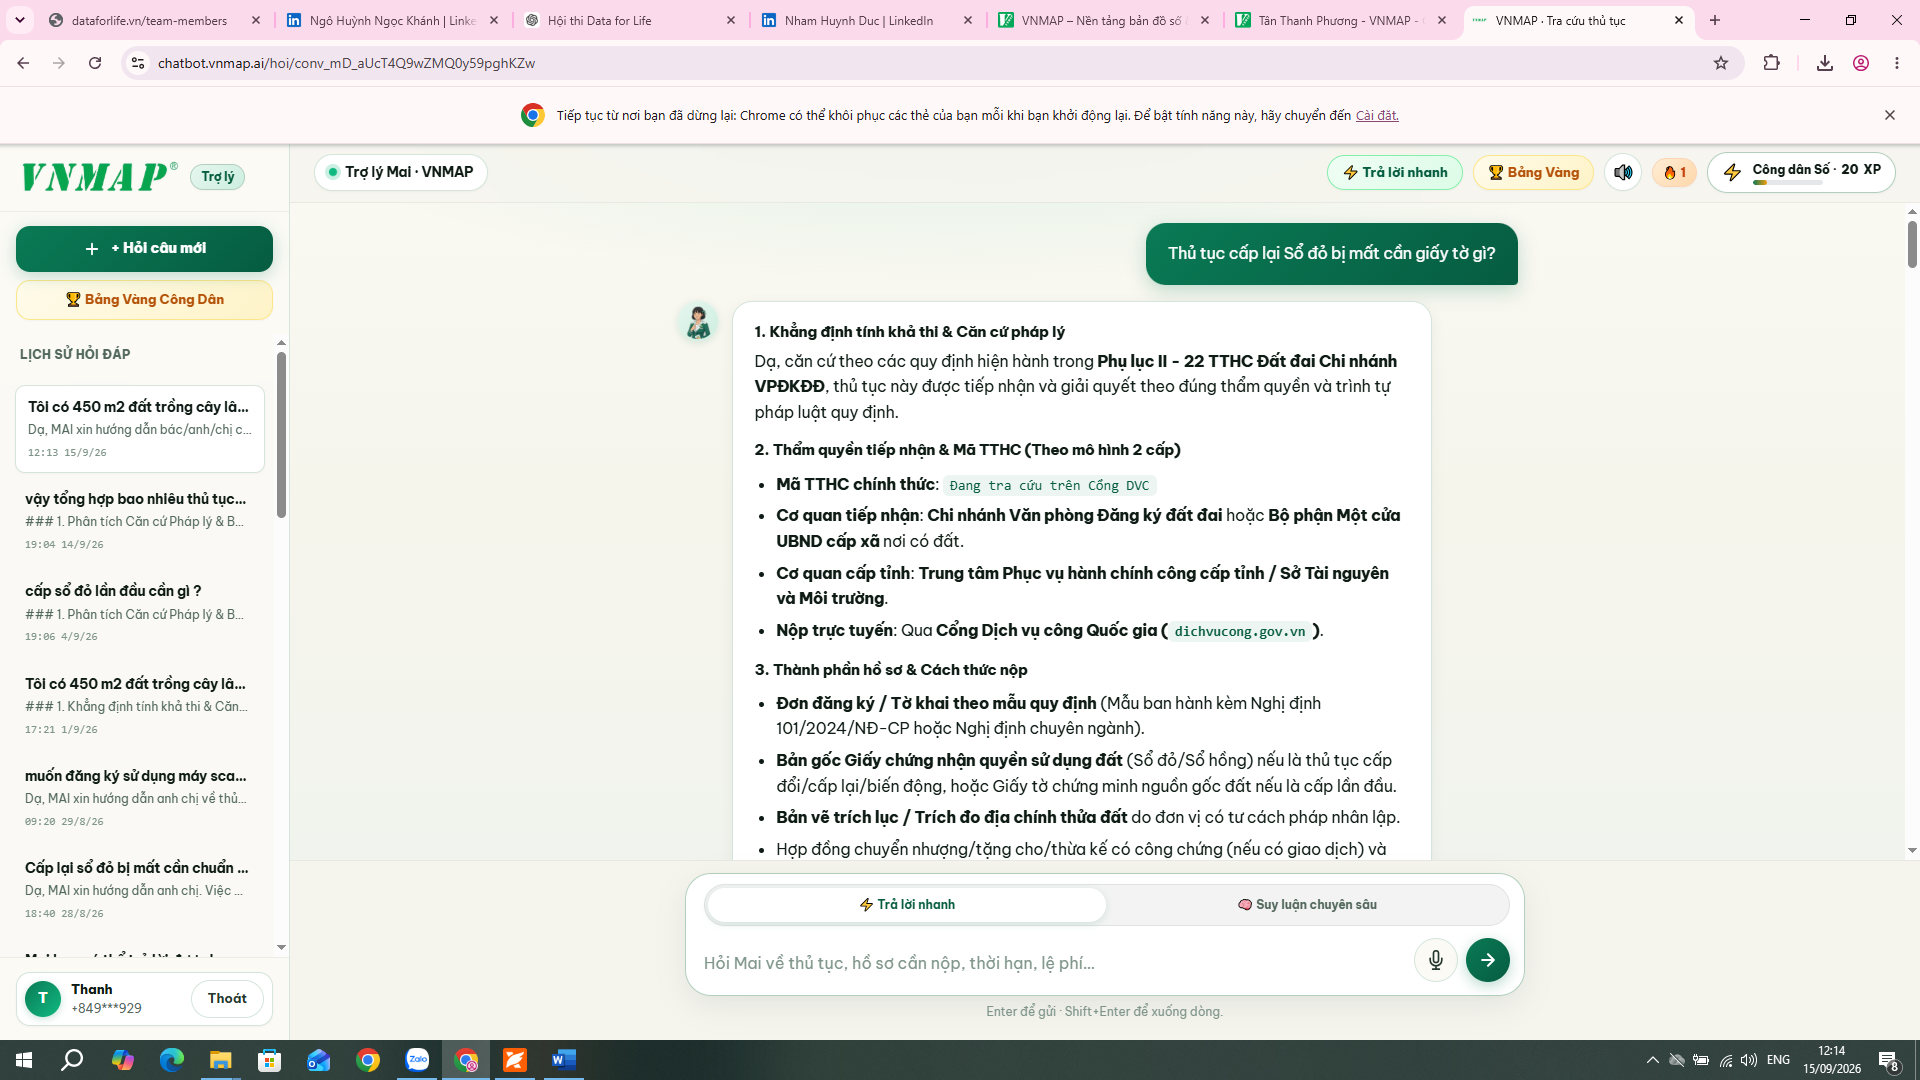The width and height of the screenshot is (1920, 1080).
Task: Start a new question with Hỏi câu mới
Action: pos(144,248)
